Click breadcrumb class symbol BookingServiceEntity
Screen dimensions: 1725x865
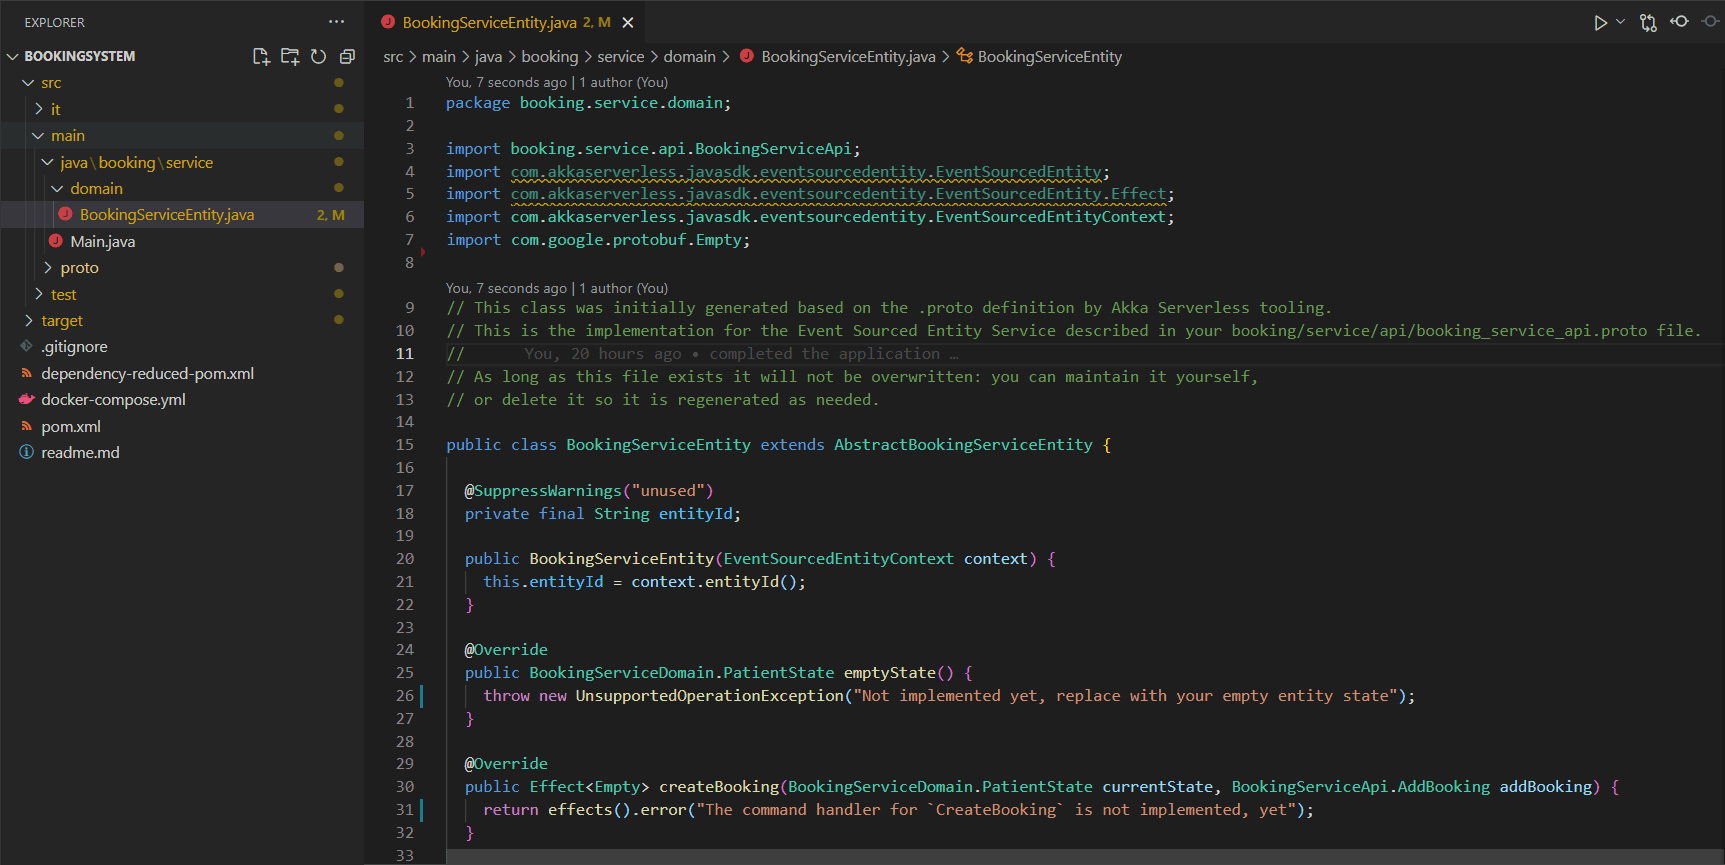1050,57
